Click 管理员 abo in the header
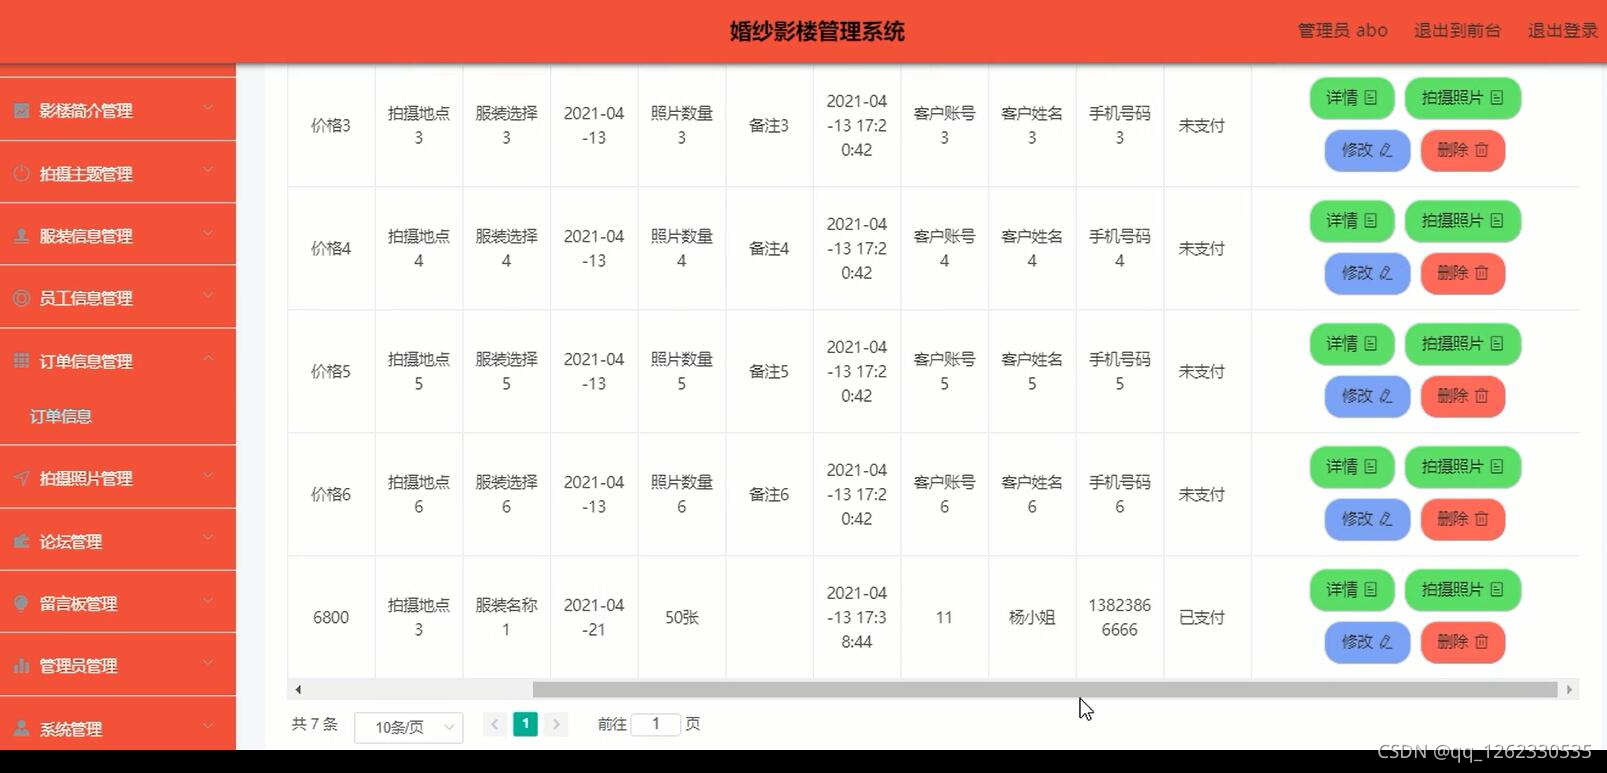1607x773 pixels. point(1342,31)
